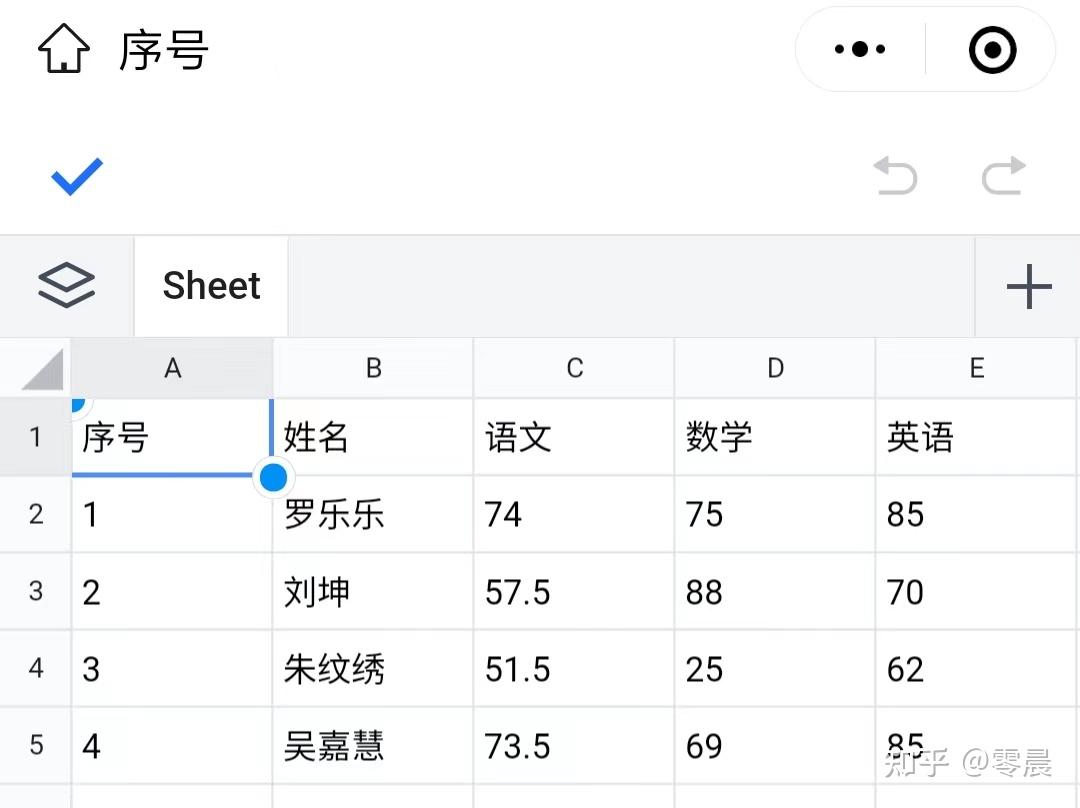Select cell with name 吴嘉慧
The width and height of the screenshot is (1080, 808).
coord(373,745)
